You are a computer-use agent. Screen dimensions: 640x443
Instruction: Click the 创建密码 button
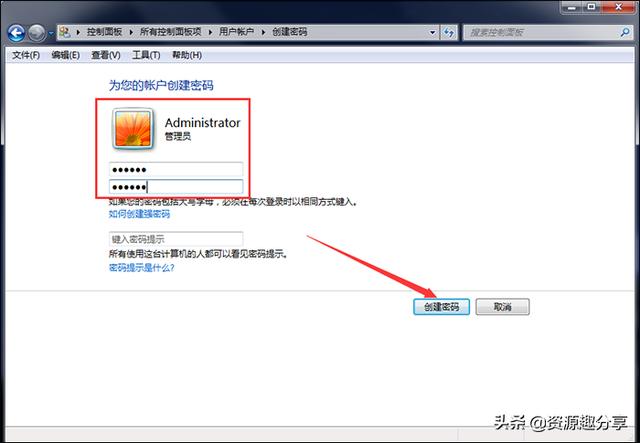441,307
